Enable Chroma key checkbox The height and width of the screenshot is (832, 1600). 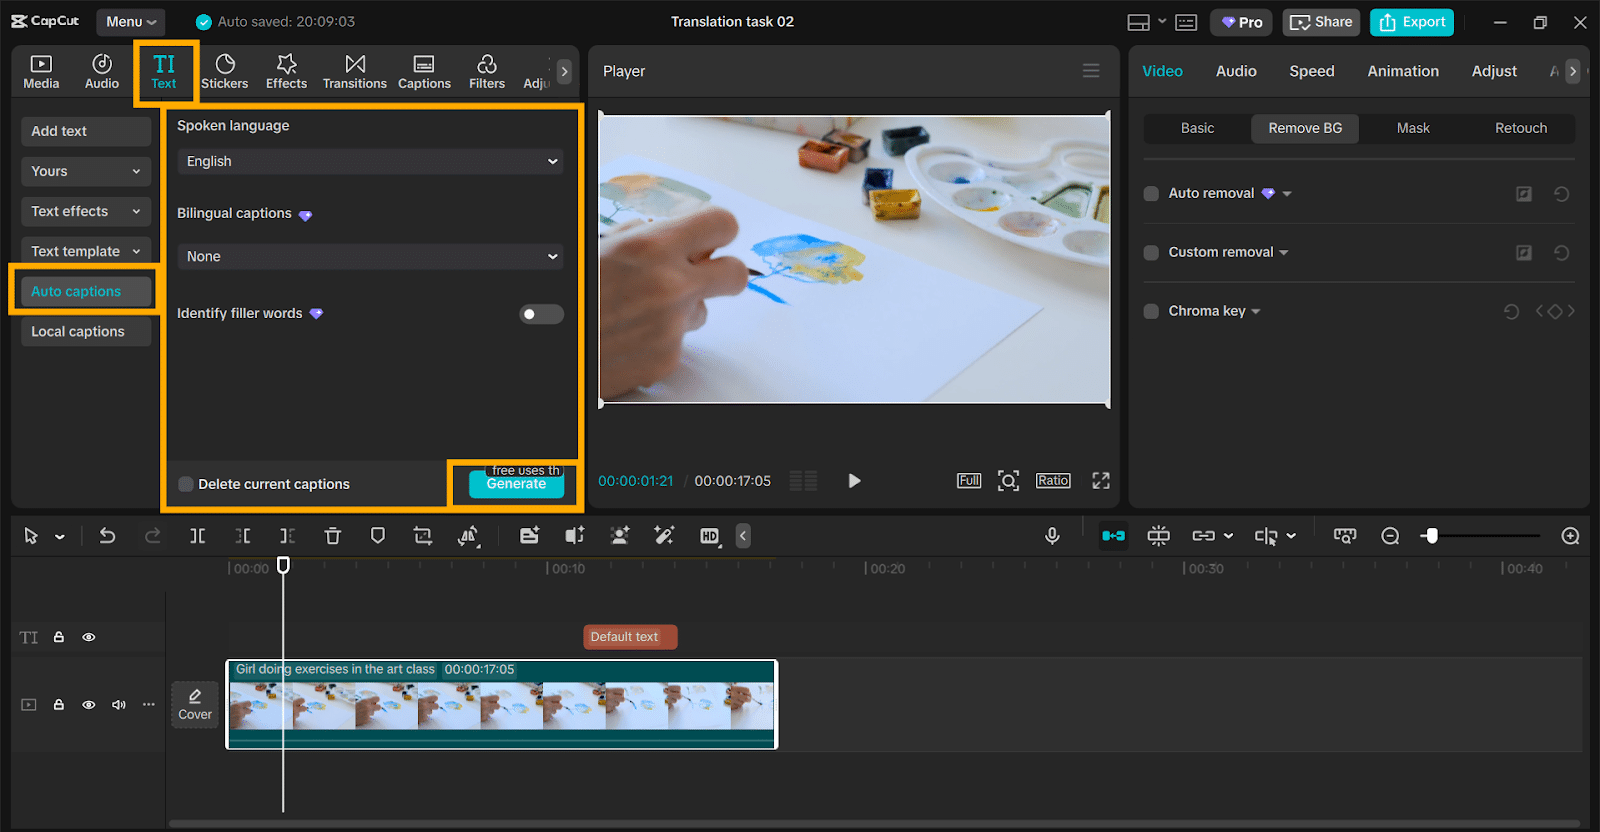(x=1151, y=311)
